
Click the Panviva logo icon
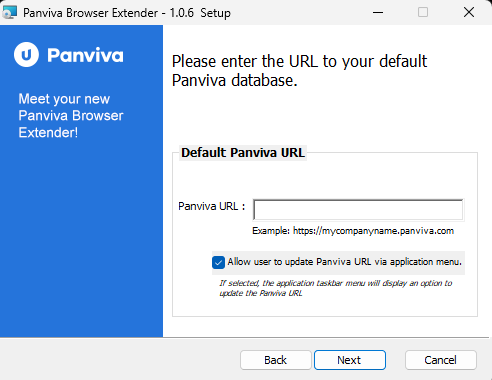tap(26, 55)
